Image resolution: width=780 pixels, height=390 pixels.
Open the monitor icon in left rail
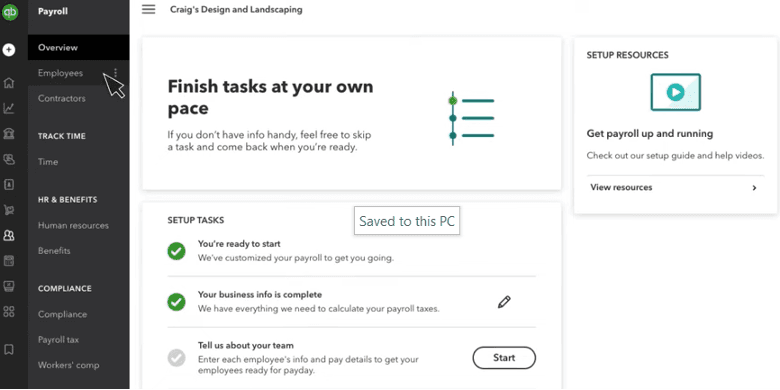point(9,286)
